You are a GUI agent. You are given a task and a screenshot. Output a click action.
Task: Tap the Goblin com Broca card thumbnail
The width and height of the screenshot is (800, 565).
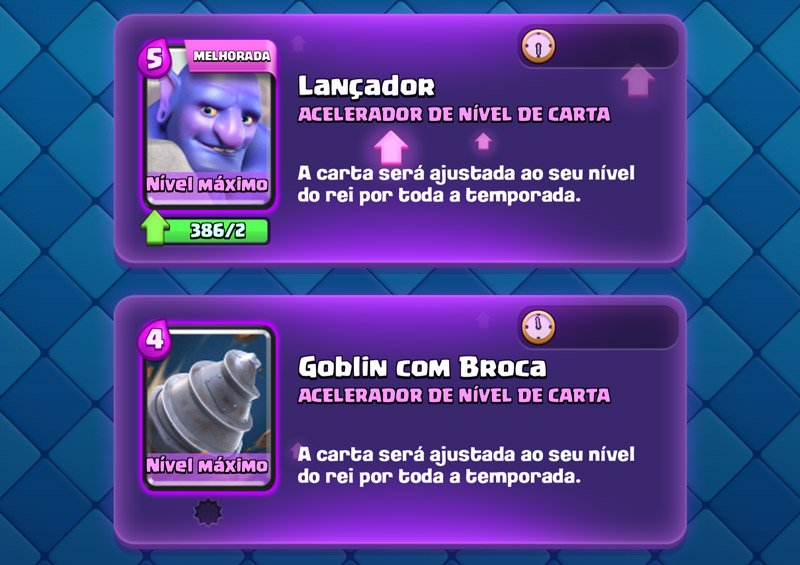[x=209, y=408]
